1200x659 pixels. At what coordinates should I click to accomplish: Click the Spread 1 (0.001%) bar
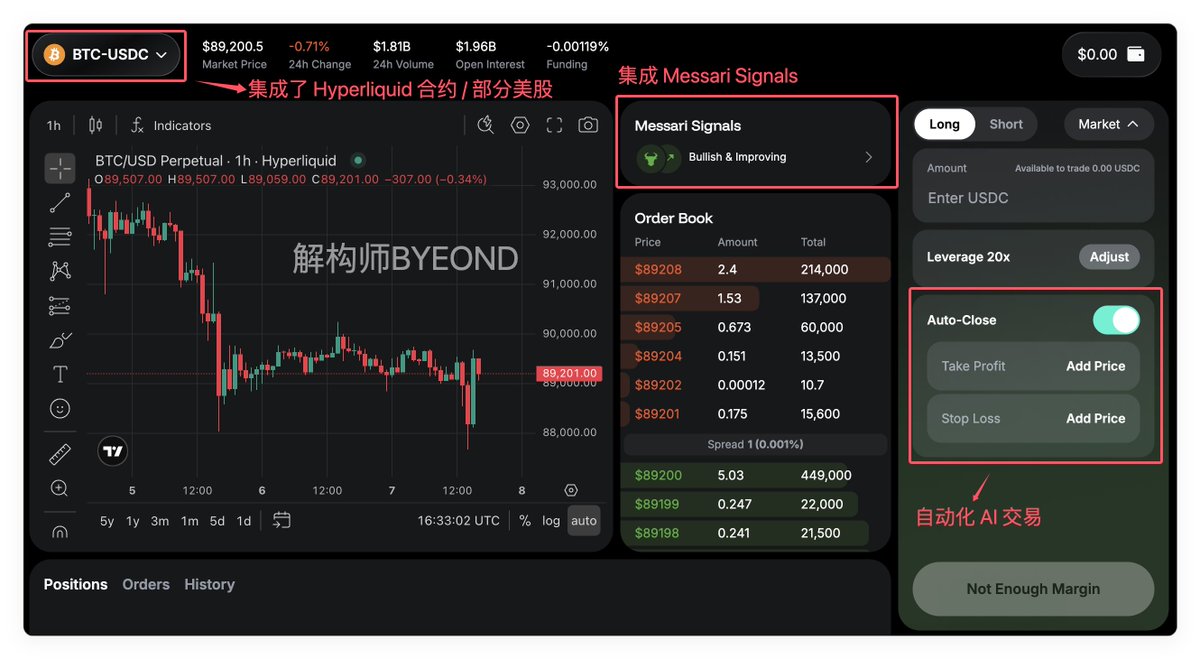[x=755, y=444]
